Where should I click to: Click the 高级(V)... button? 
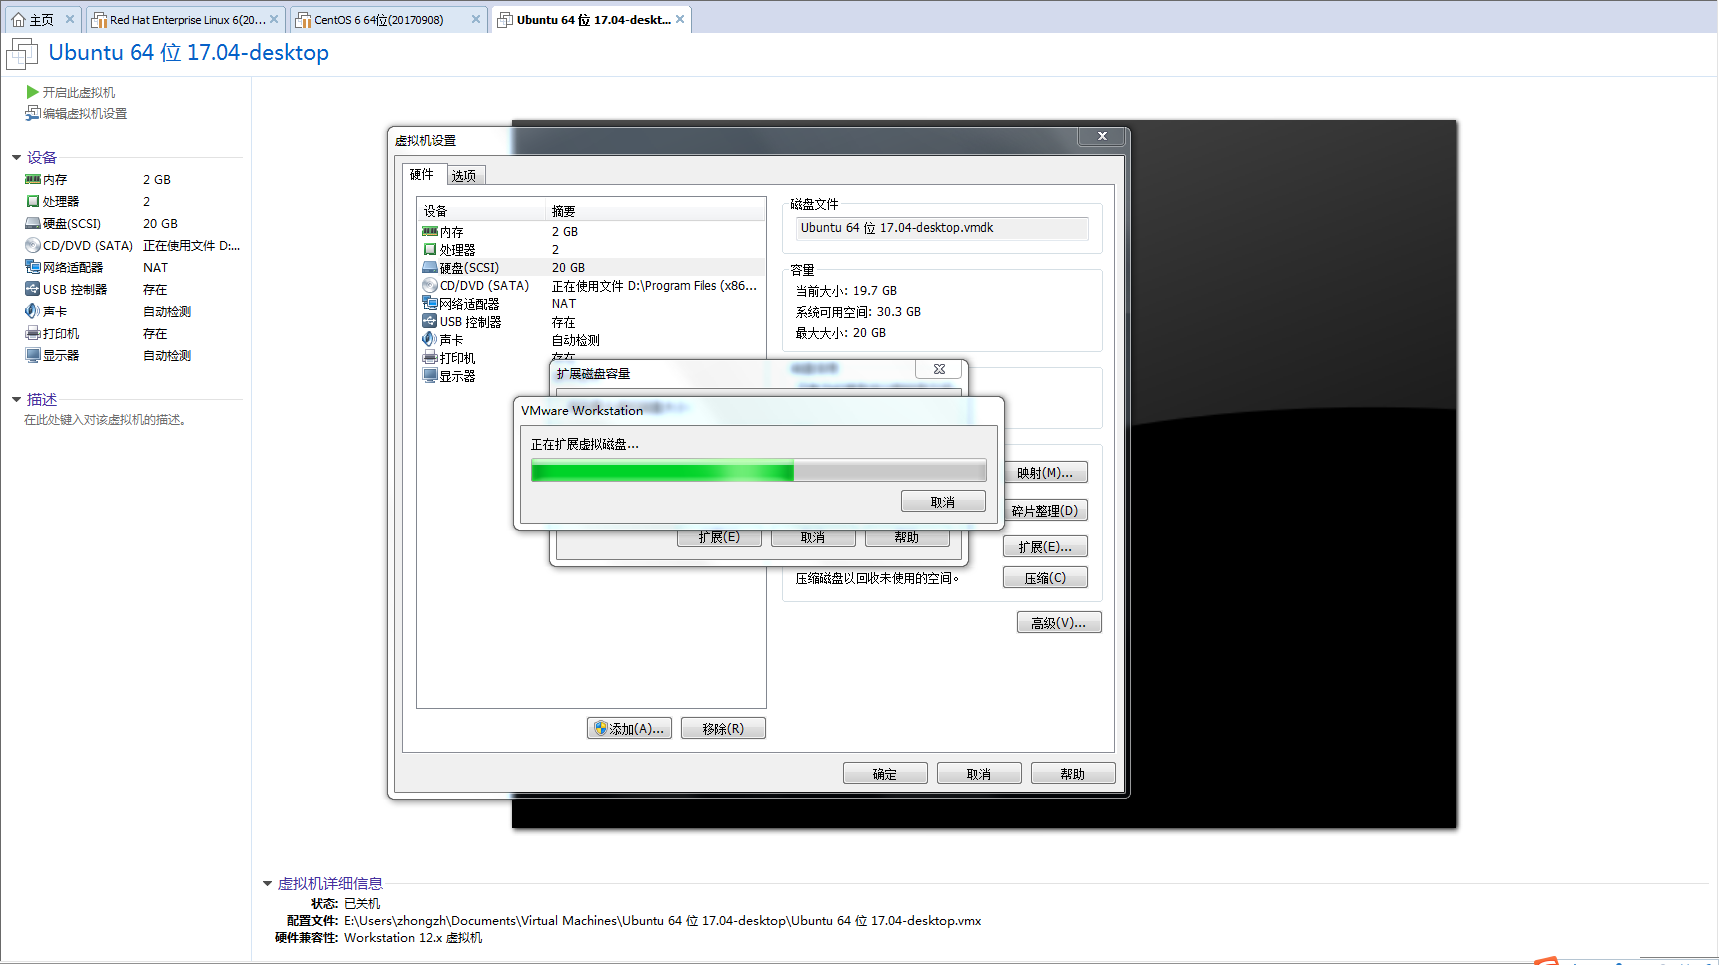(1059, 622)
